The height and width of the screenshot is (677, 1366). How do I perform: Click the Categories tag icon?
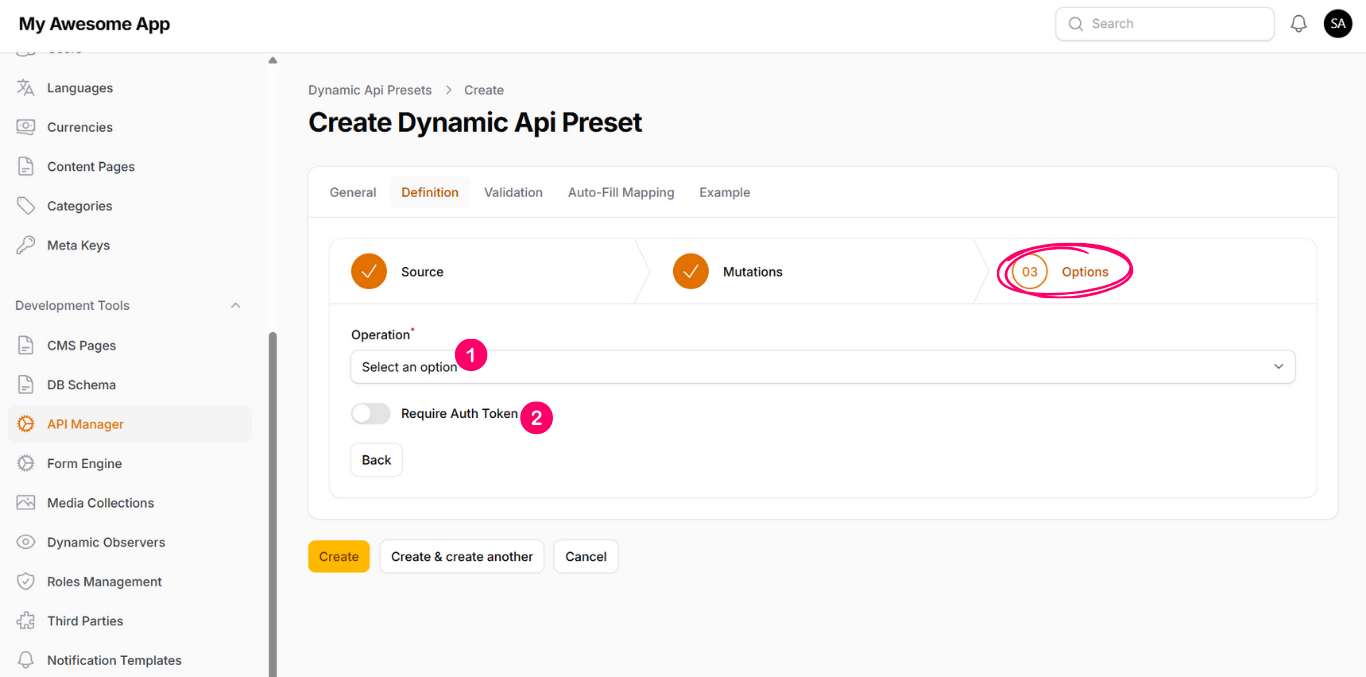pos(26,206)
